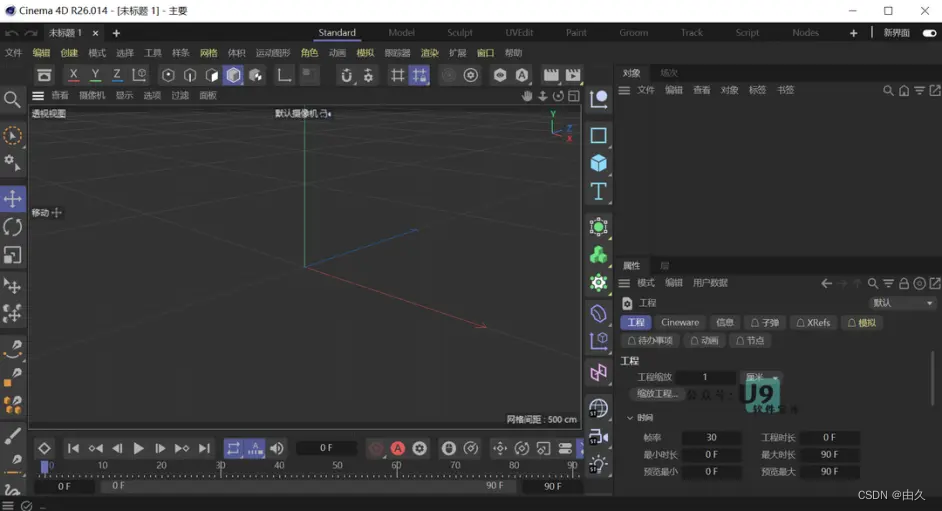Record active objects keyframe button
Screen dimensions: 942x511
point(376,448)
